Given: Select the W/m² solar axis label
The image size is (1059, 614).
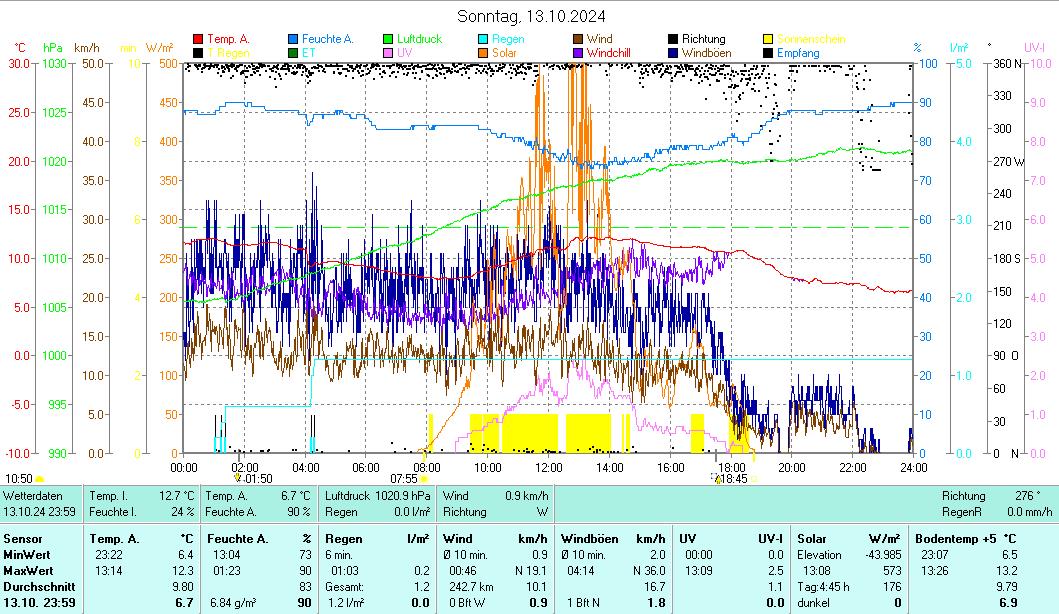Looking at the screenshot, I should 159,48.
